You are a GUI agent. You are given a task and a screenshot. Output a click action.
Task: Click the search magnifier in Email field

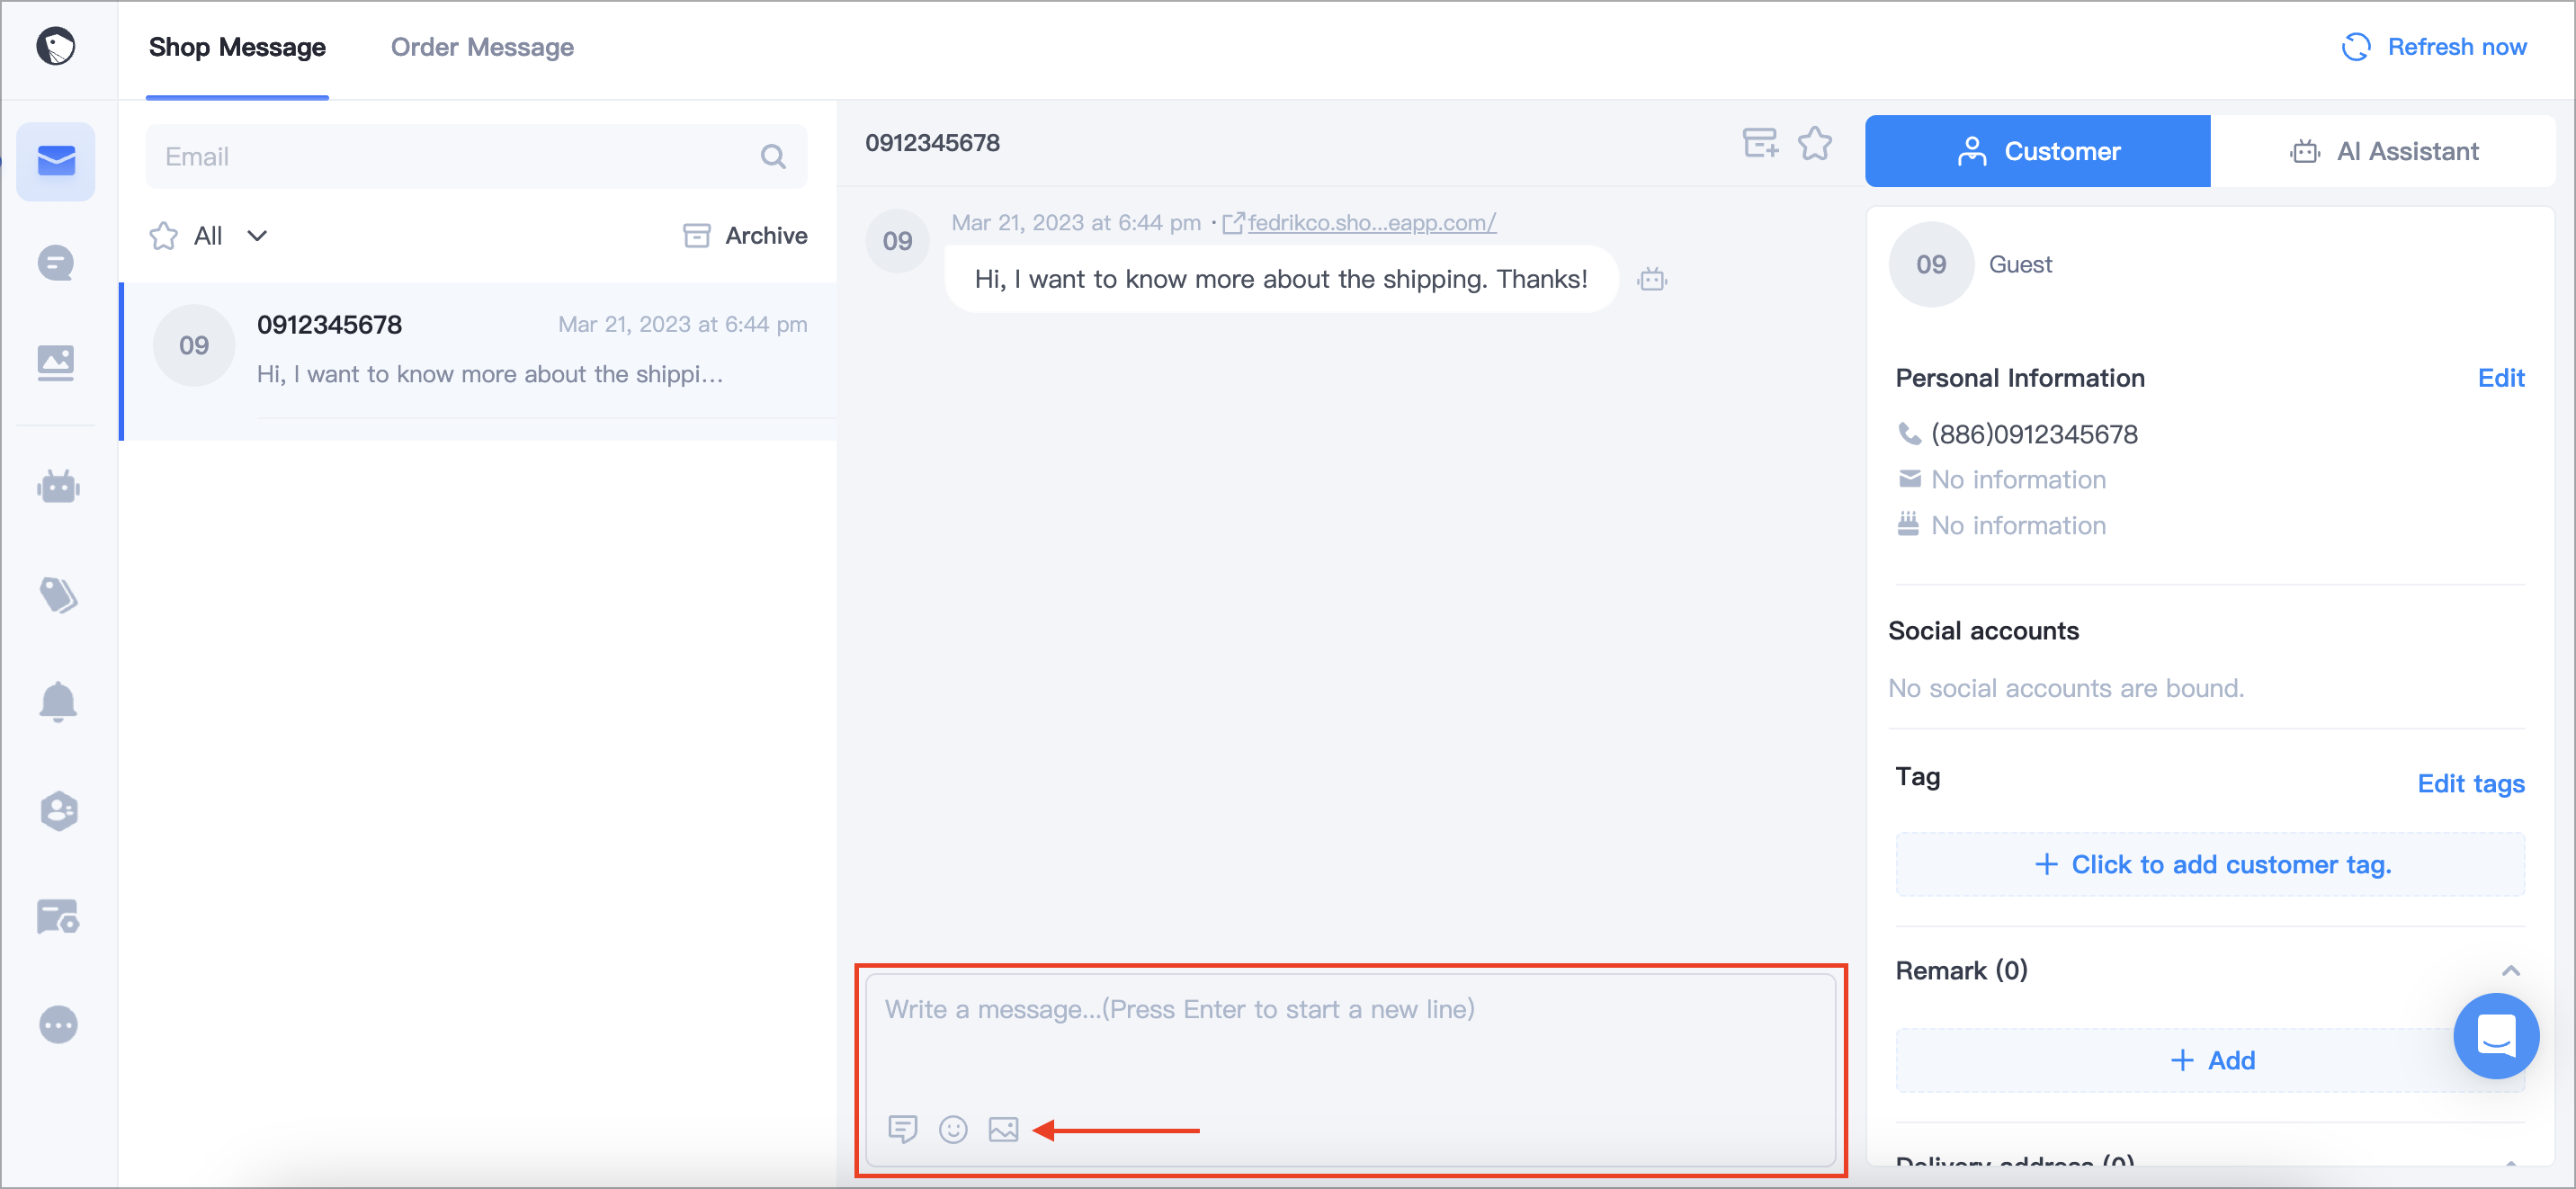[773, 157]
